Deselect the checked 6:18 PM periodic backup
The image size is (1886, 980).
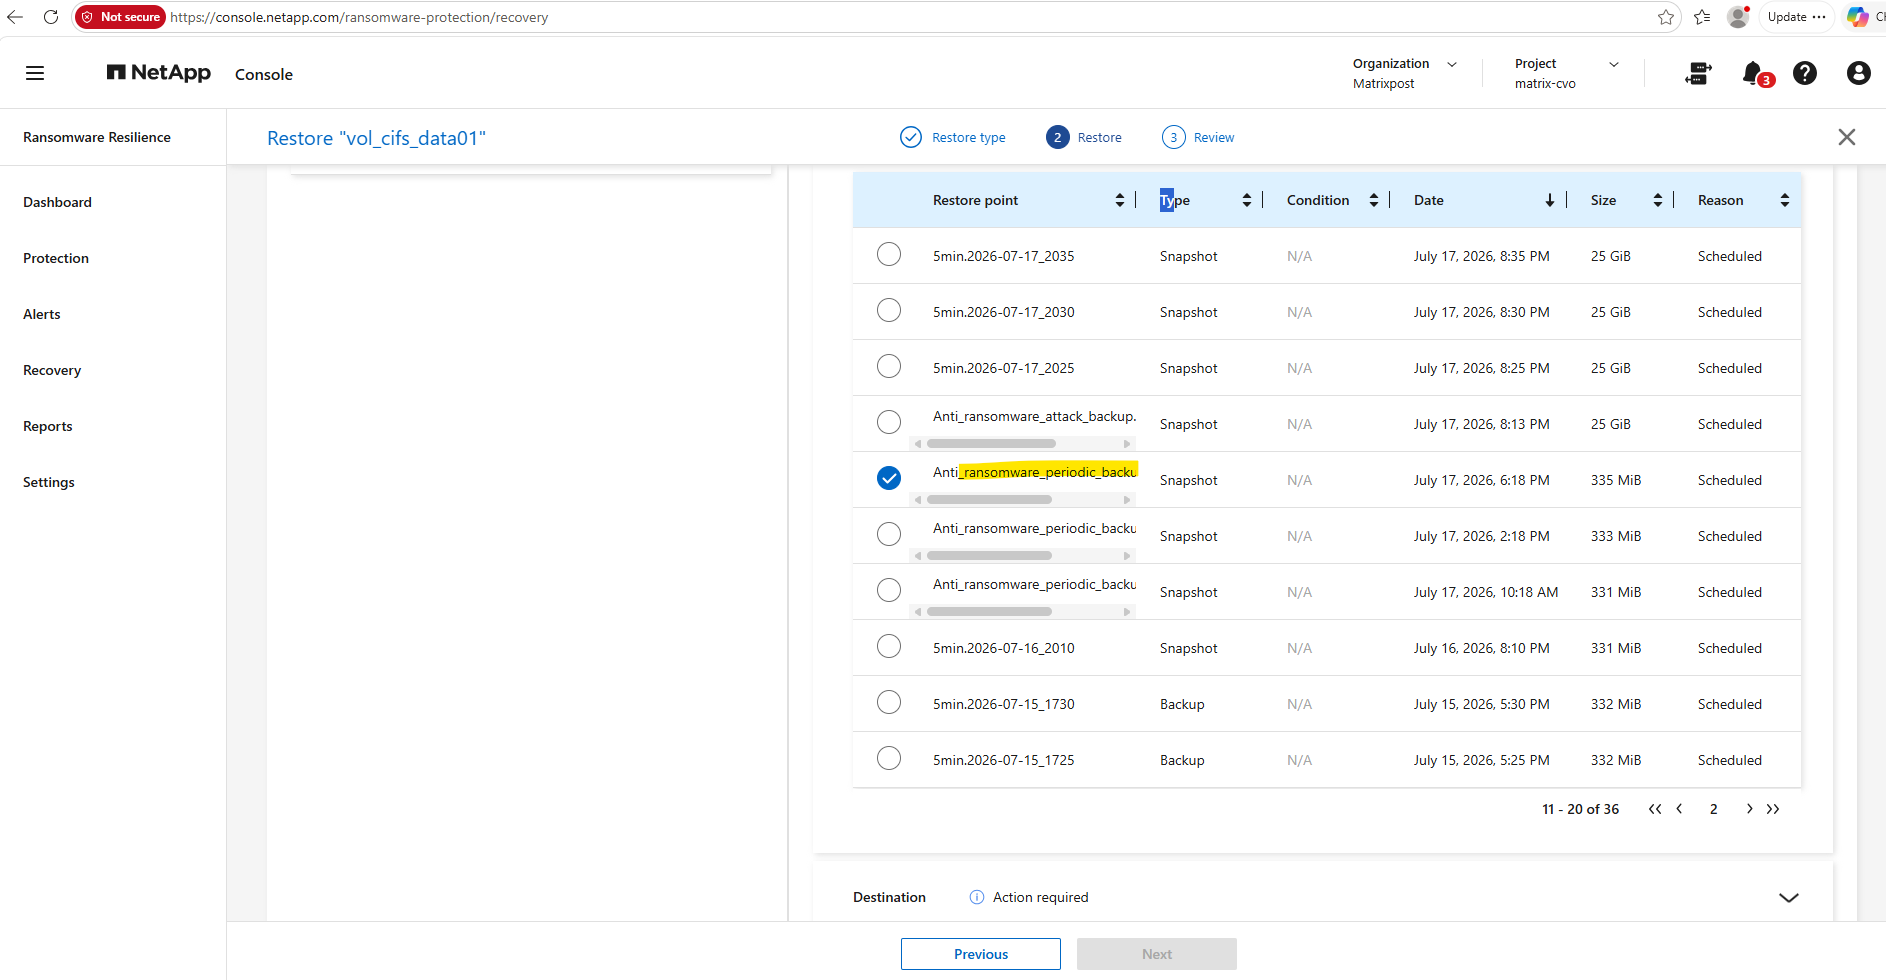coord(889,478)
